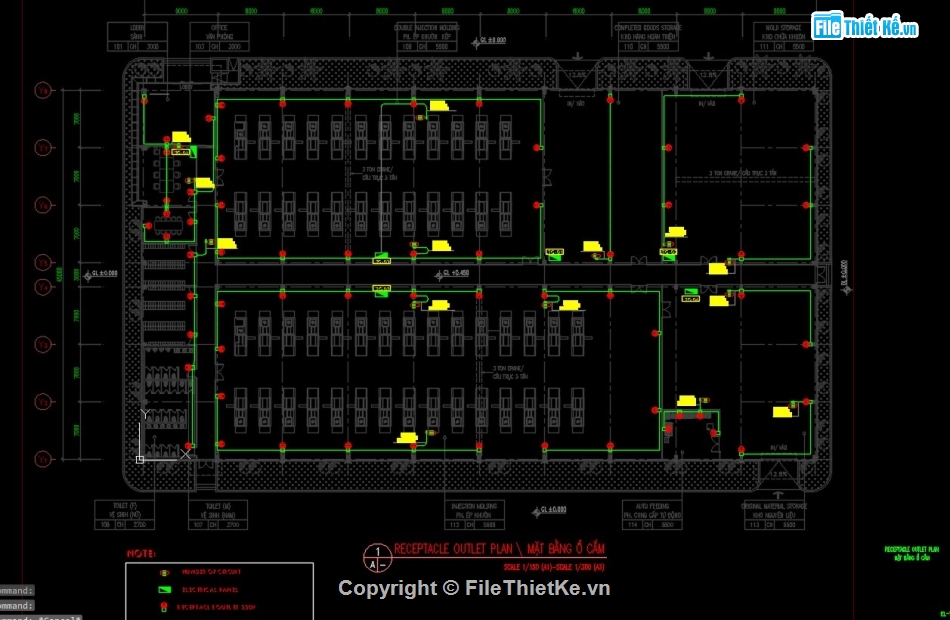The width and height of the screenshot is (950, 620).
Task: Click the red NOTE: heading text
Action: click(x=141, y=552)
